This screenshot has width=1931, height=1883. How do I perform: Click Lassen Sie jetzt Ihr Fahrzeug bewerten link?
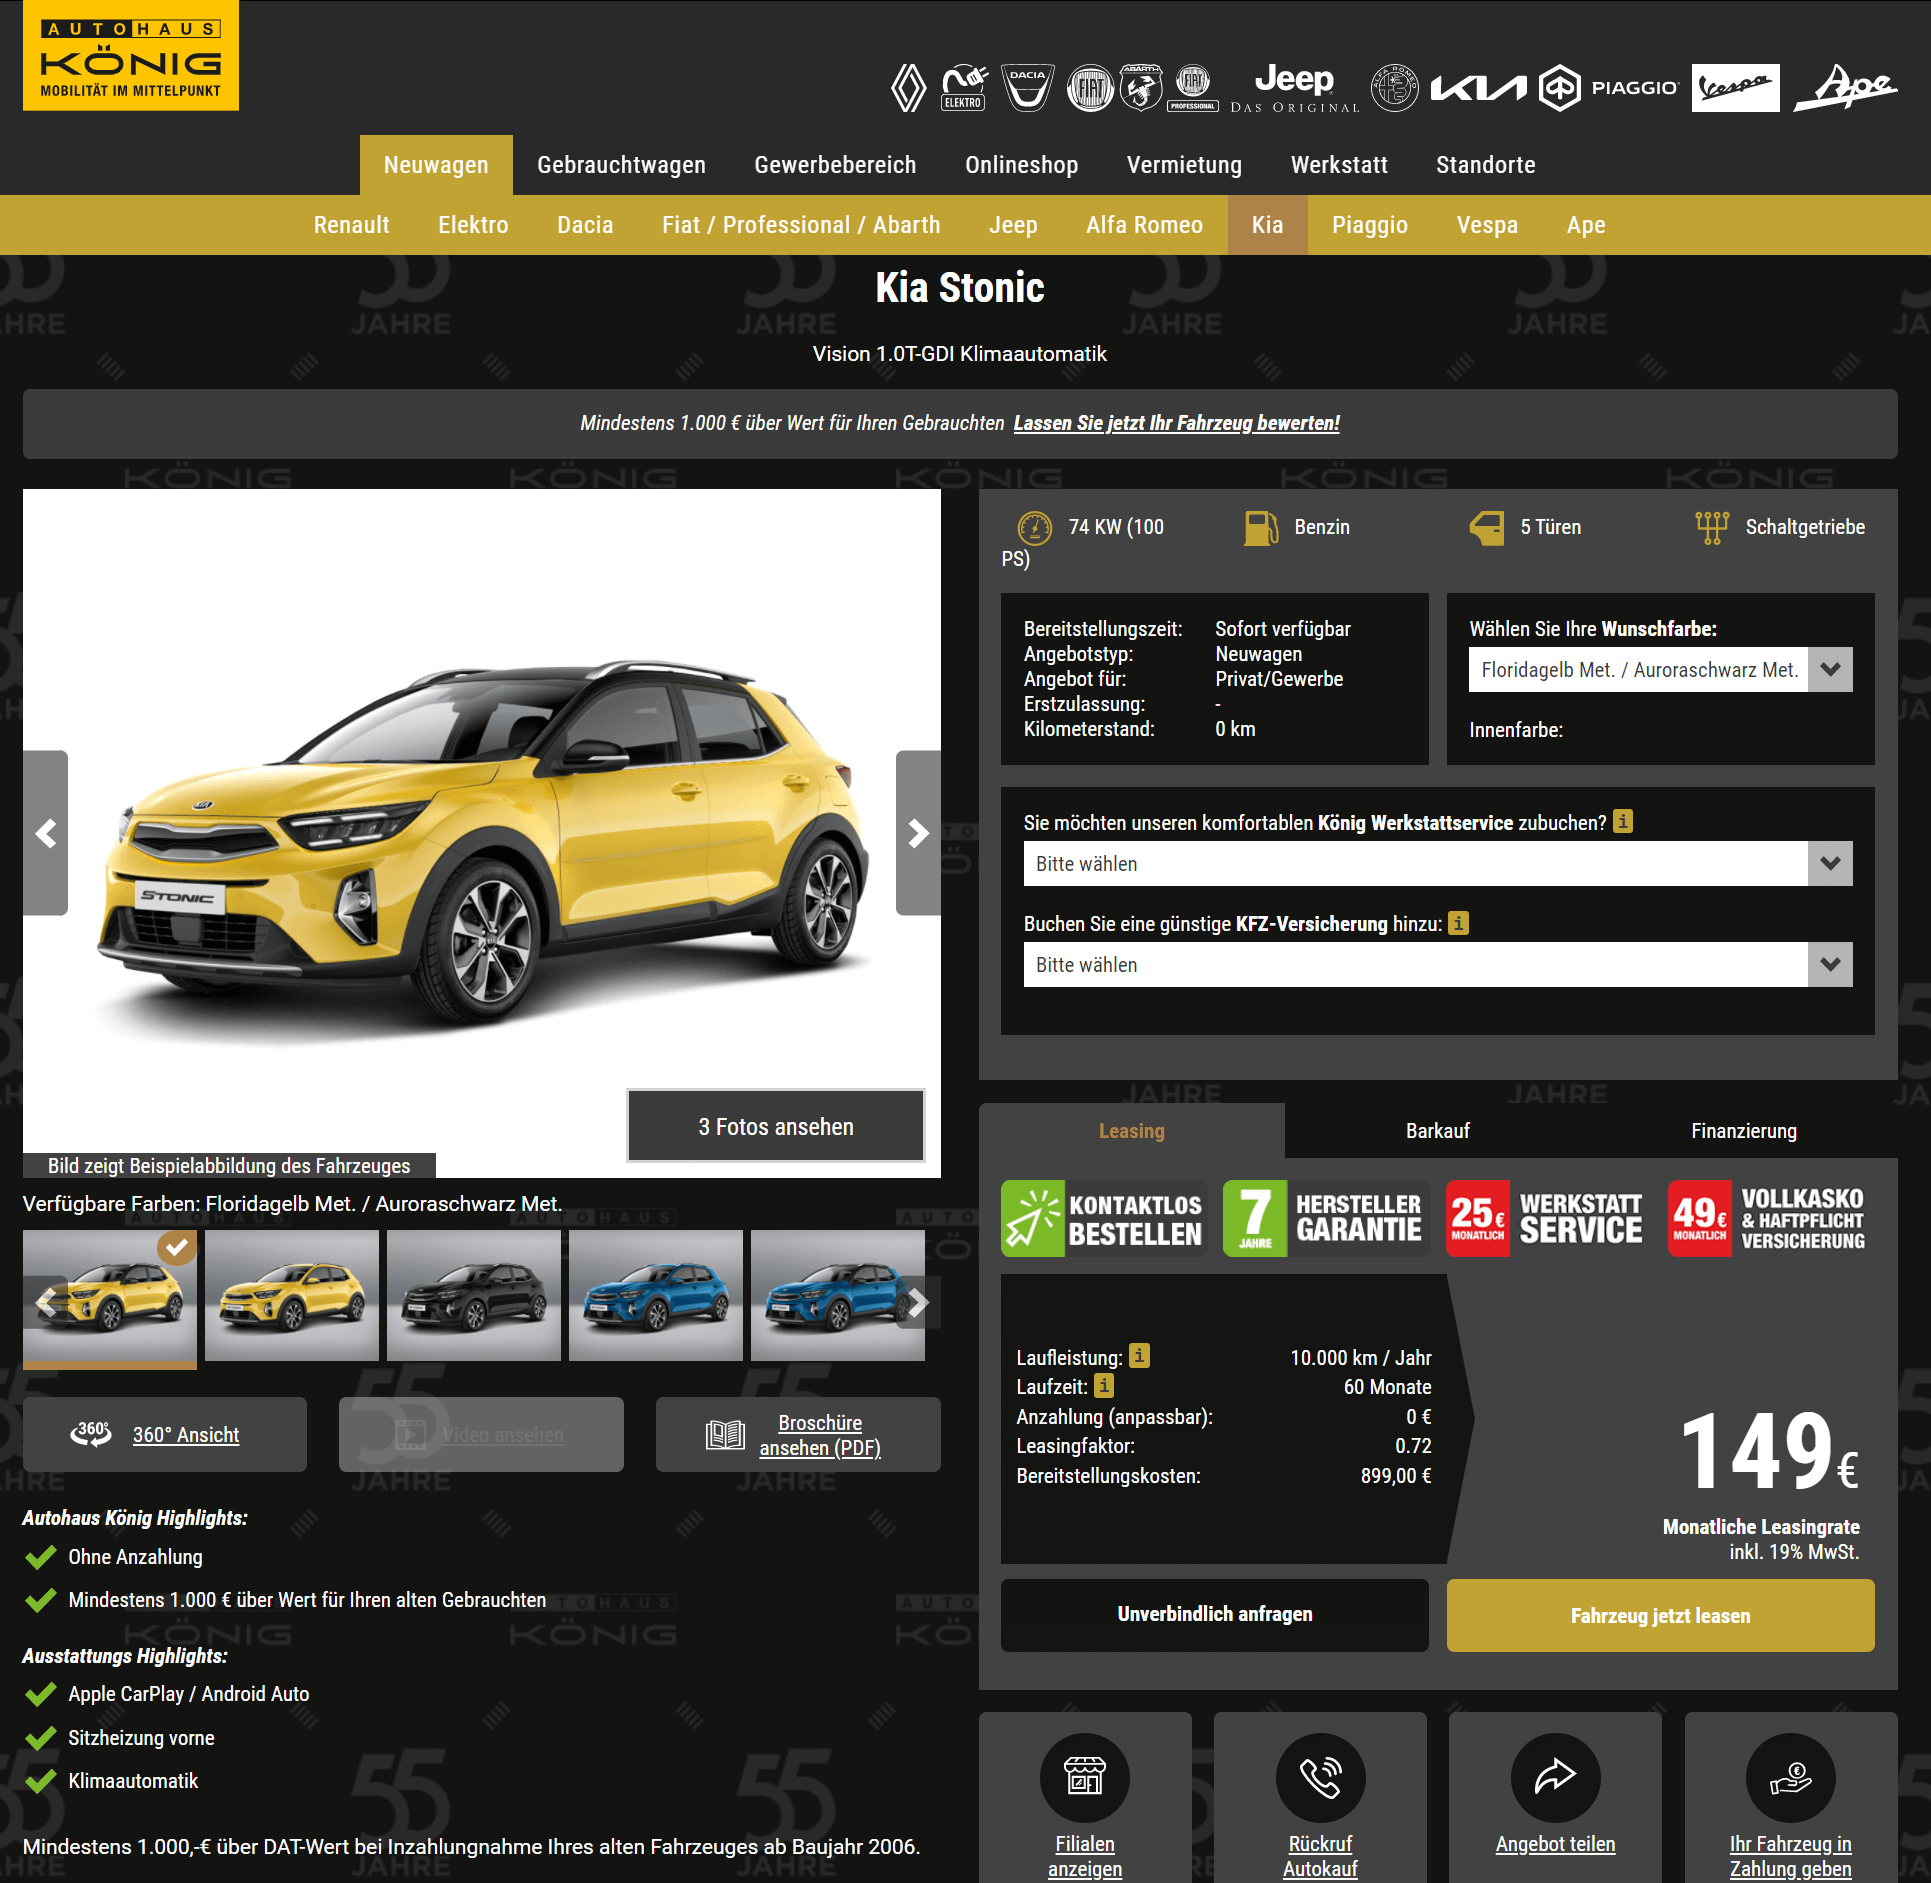click(x=1176, y=423)
